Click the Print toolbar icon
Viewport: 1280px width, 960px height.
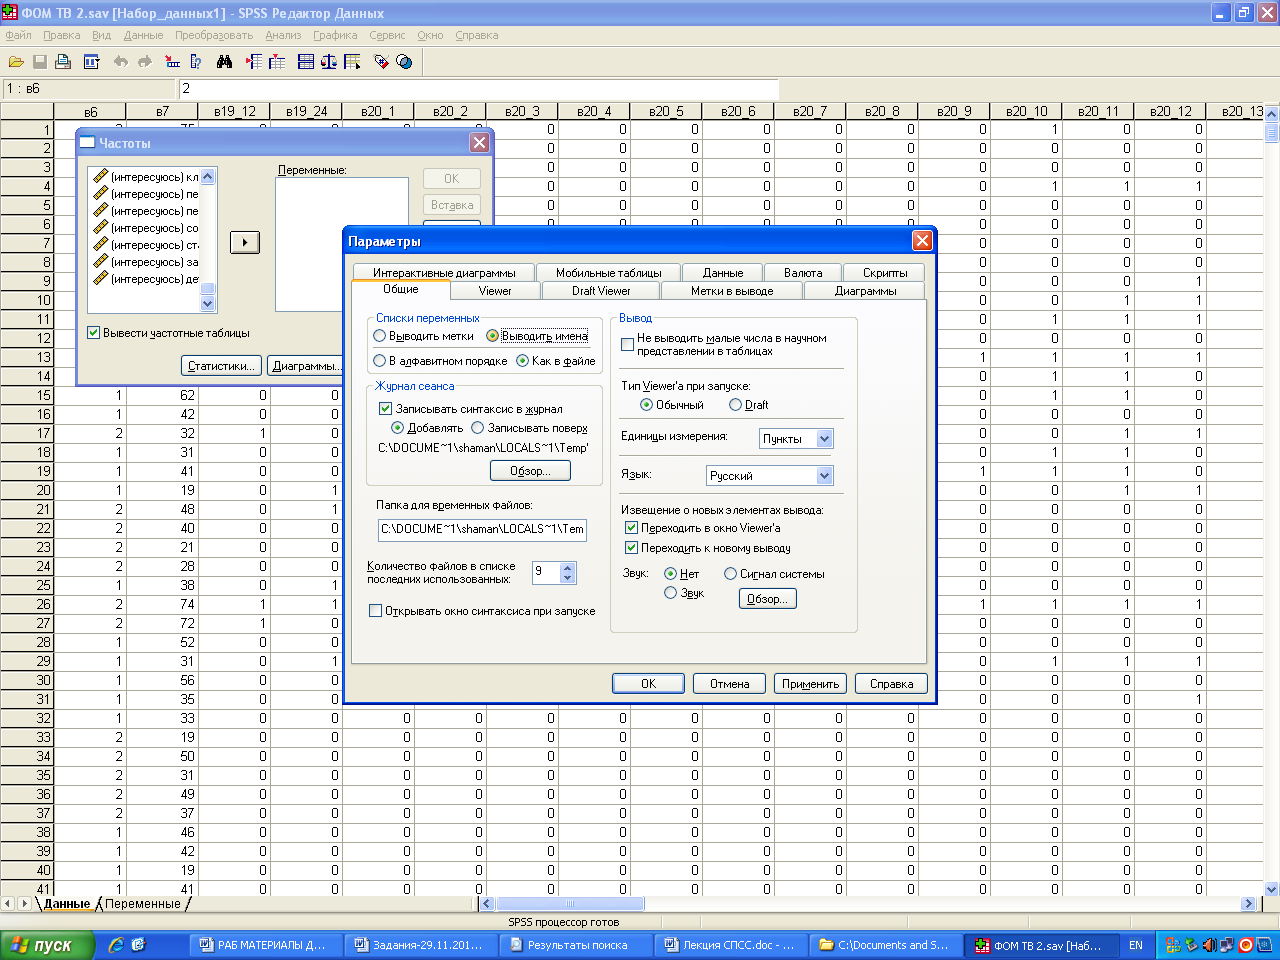63,62
